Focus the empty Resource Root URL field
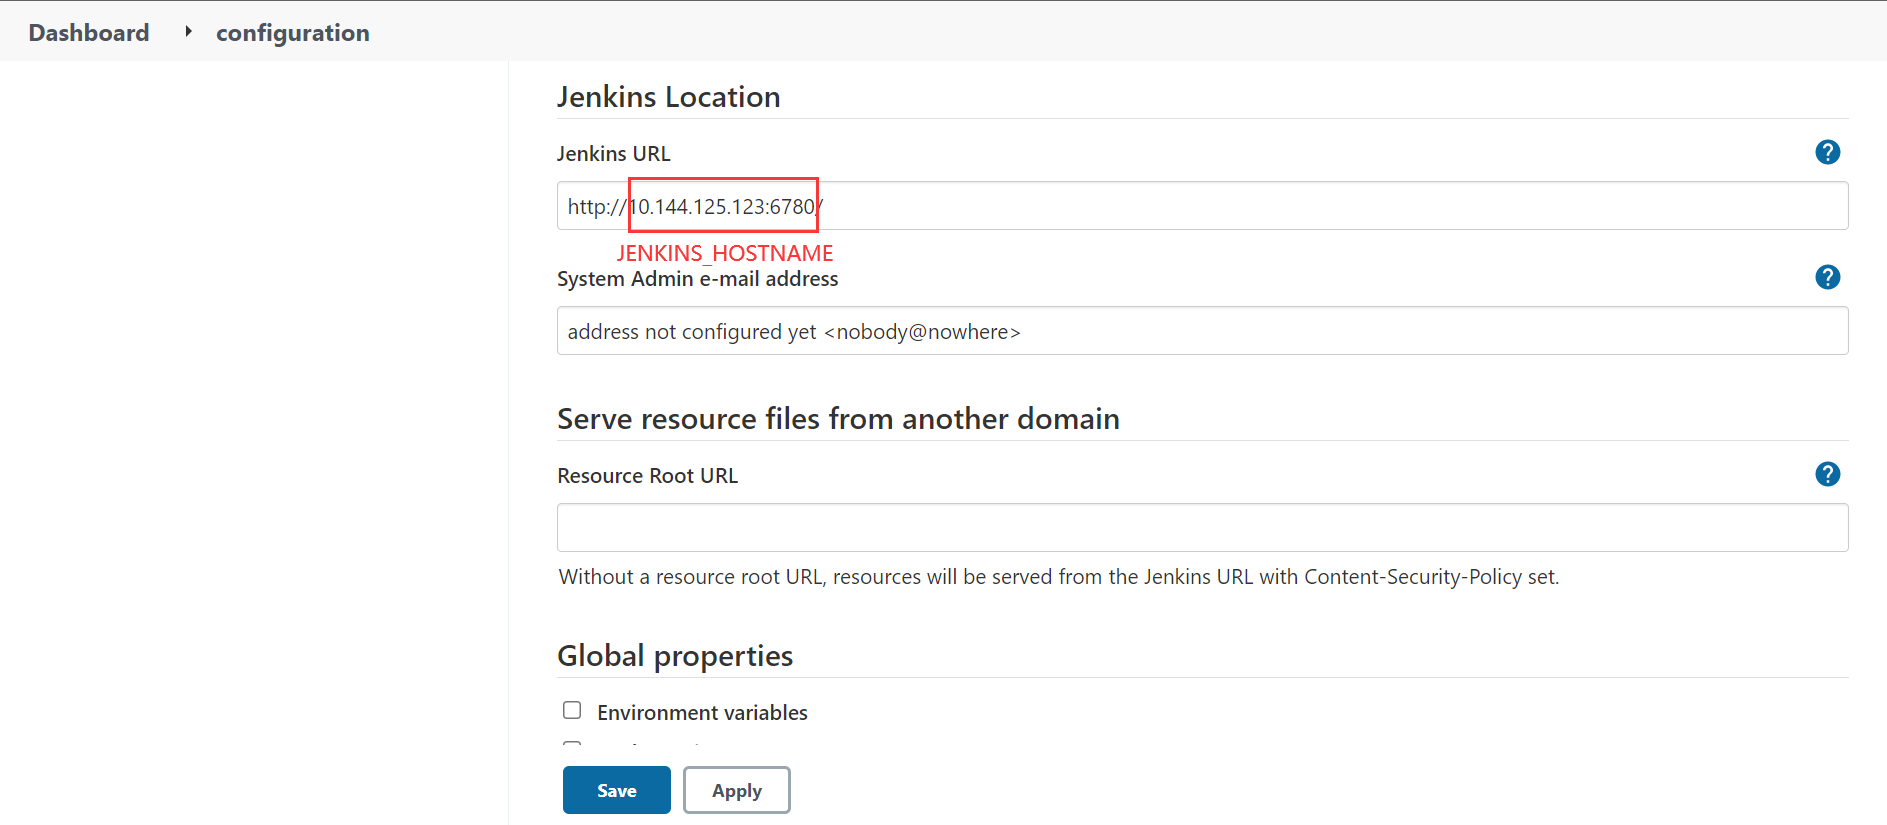The width and height of the screenshot is (1887, 825). coord(1202,528)
